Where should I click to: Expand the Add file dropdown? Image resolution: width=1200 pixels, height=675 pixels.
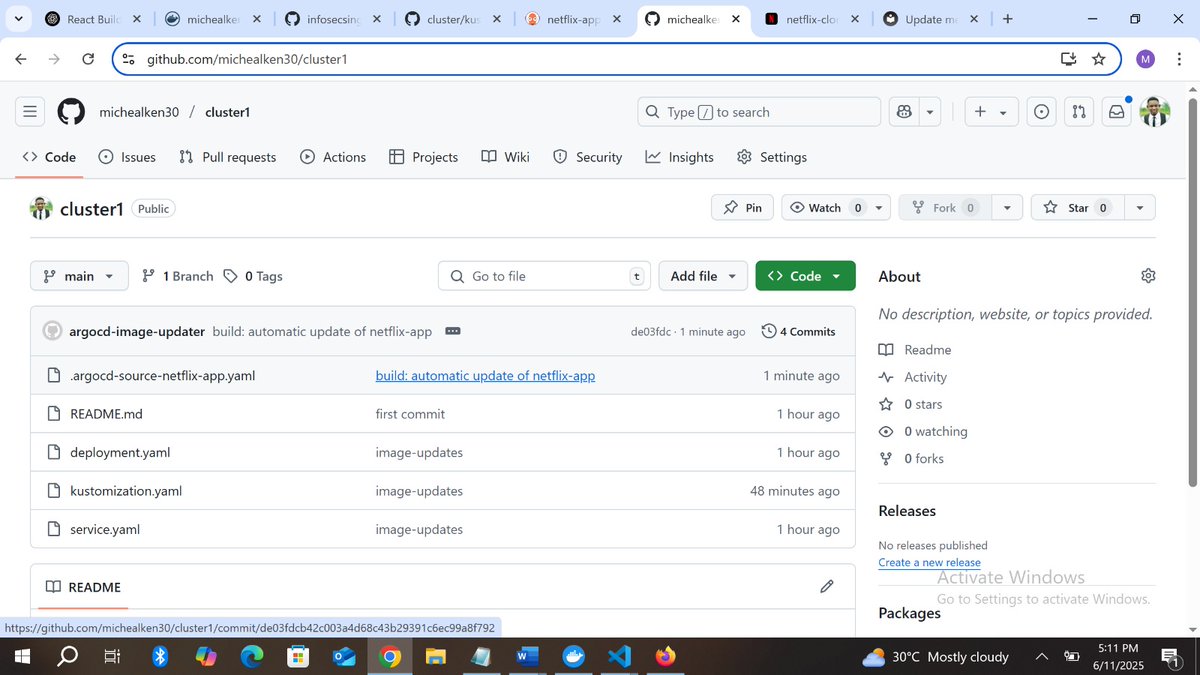click(703, 276)
